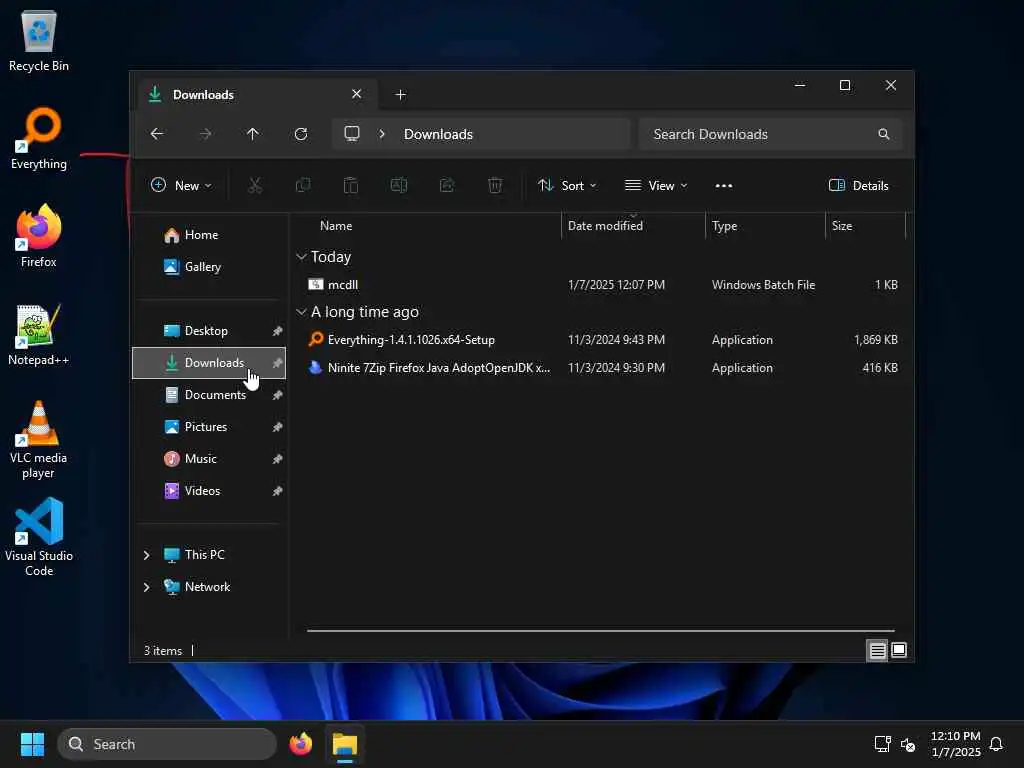The width and height of the screenshot is (1024, 768).
Task: Click the network tray icon
Action: tap(882, 744)
